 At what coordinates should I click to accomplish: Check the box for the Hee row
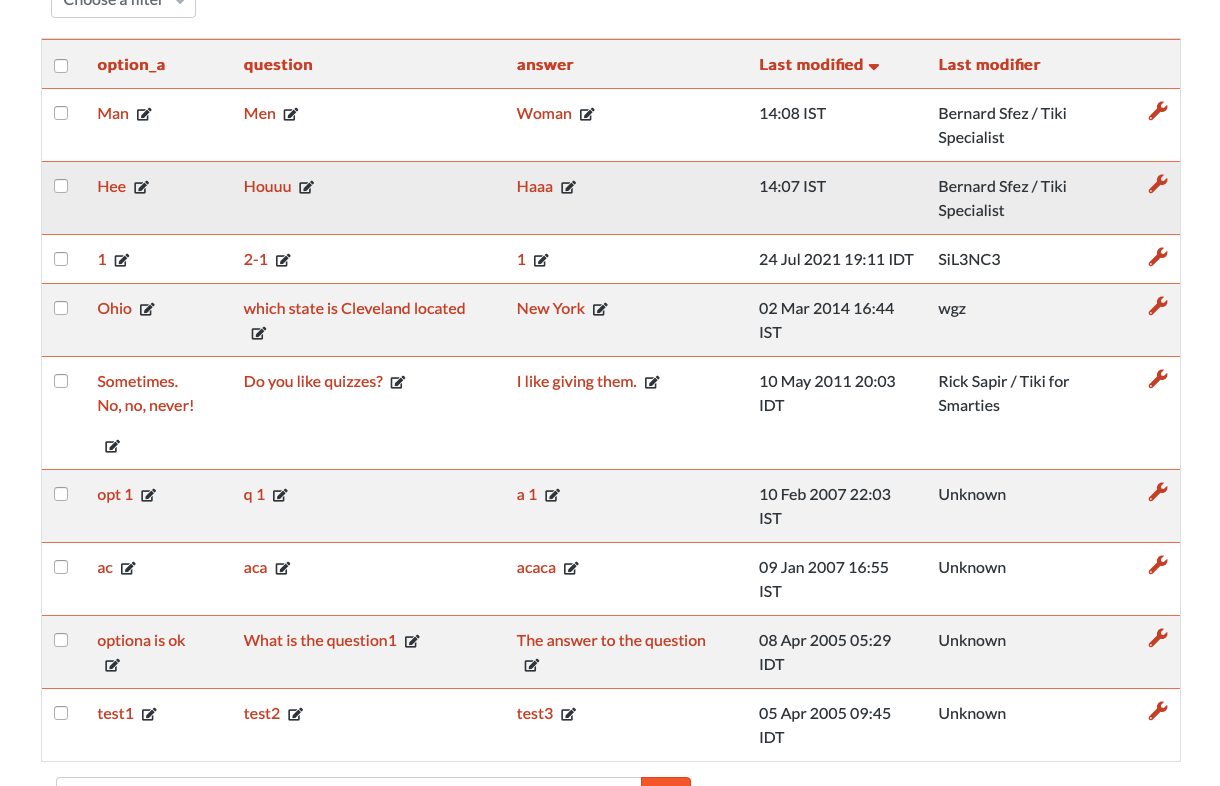(61, 186)
